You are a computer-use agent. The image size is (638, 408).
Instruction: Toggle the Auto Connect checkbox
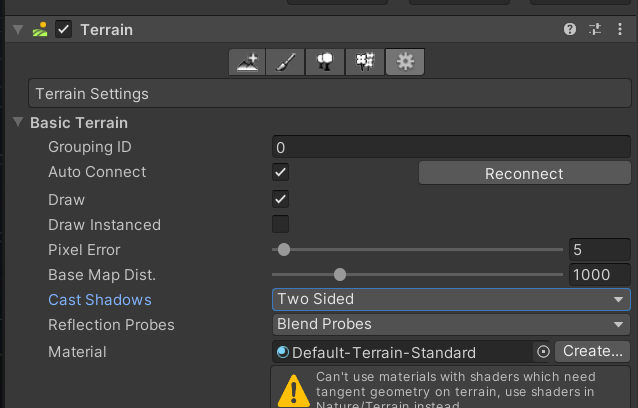pos(280,172)
